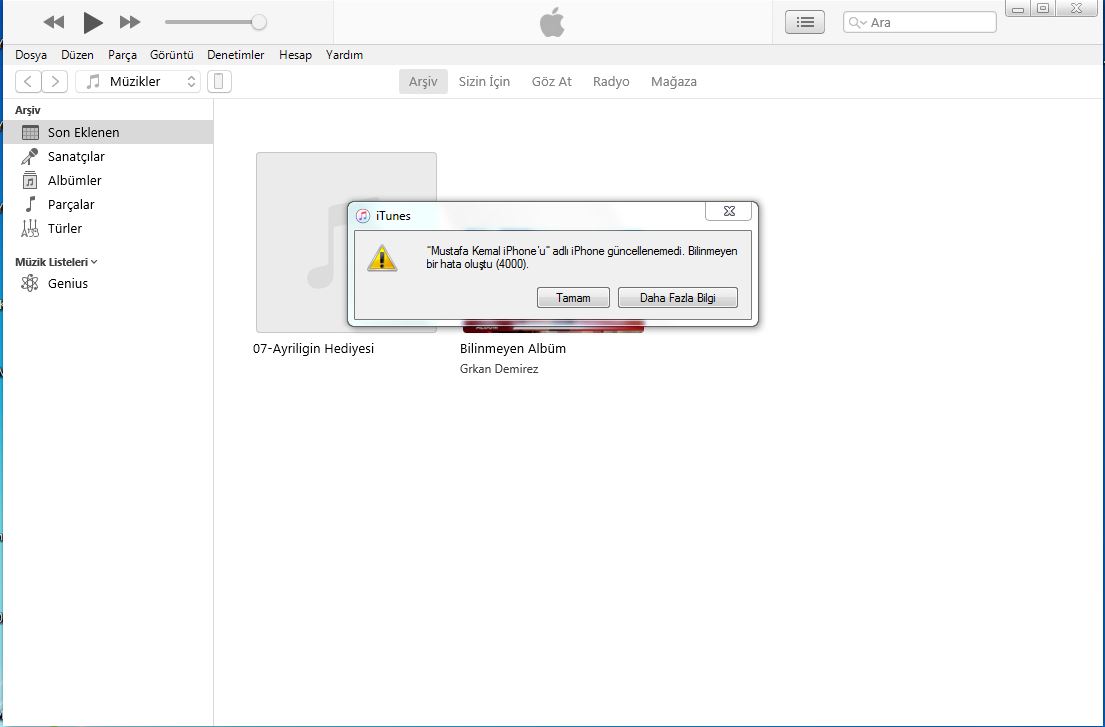Image resolution: width=1105 pixels, height=727 pixels.
Task: Maximize the iTunes window
Action: [x=1044, y=8]
